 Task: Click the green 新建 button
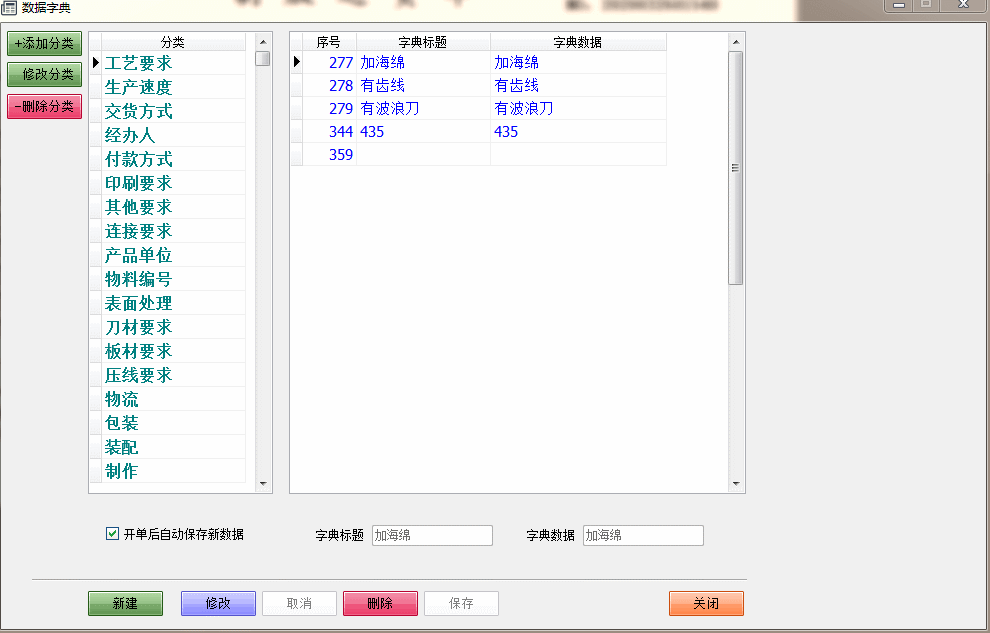click(x=125, y=604)
